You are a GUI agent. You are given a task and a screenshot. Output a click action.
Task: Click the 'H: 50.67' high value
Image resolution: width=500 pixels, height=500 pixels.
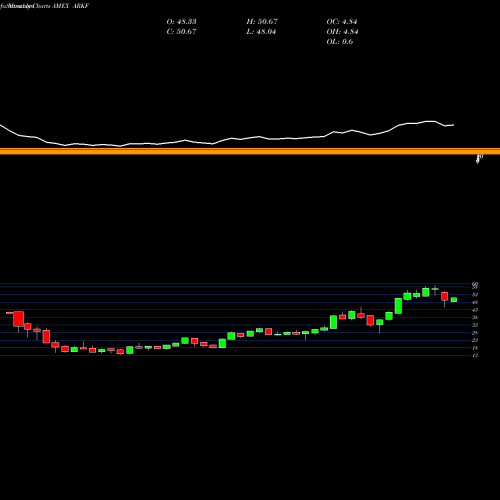click(x=262, y=22)
